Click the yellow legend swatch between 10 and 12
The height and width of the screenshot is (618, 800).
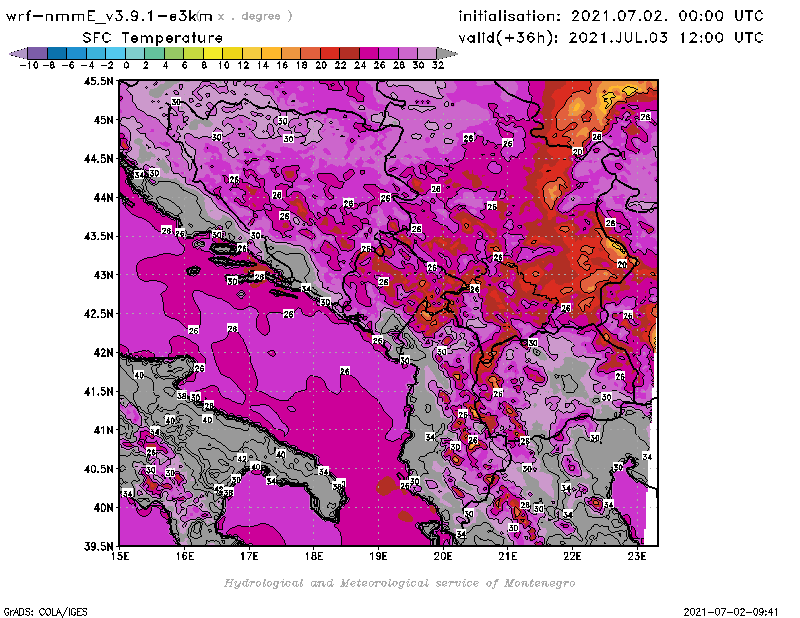(232, 53)
